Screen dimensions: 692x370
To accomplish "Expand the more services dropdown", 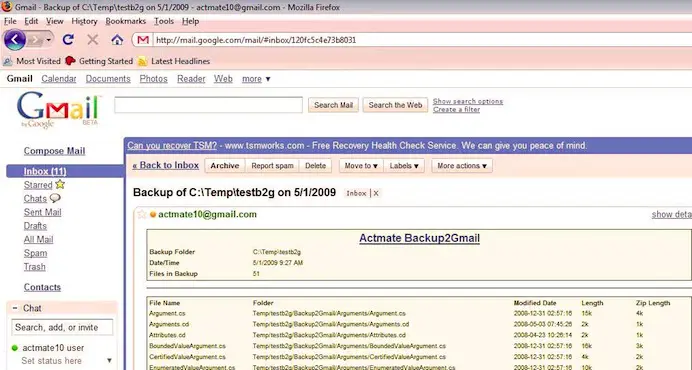I will [256, 79].
